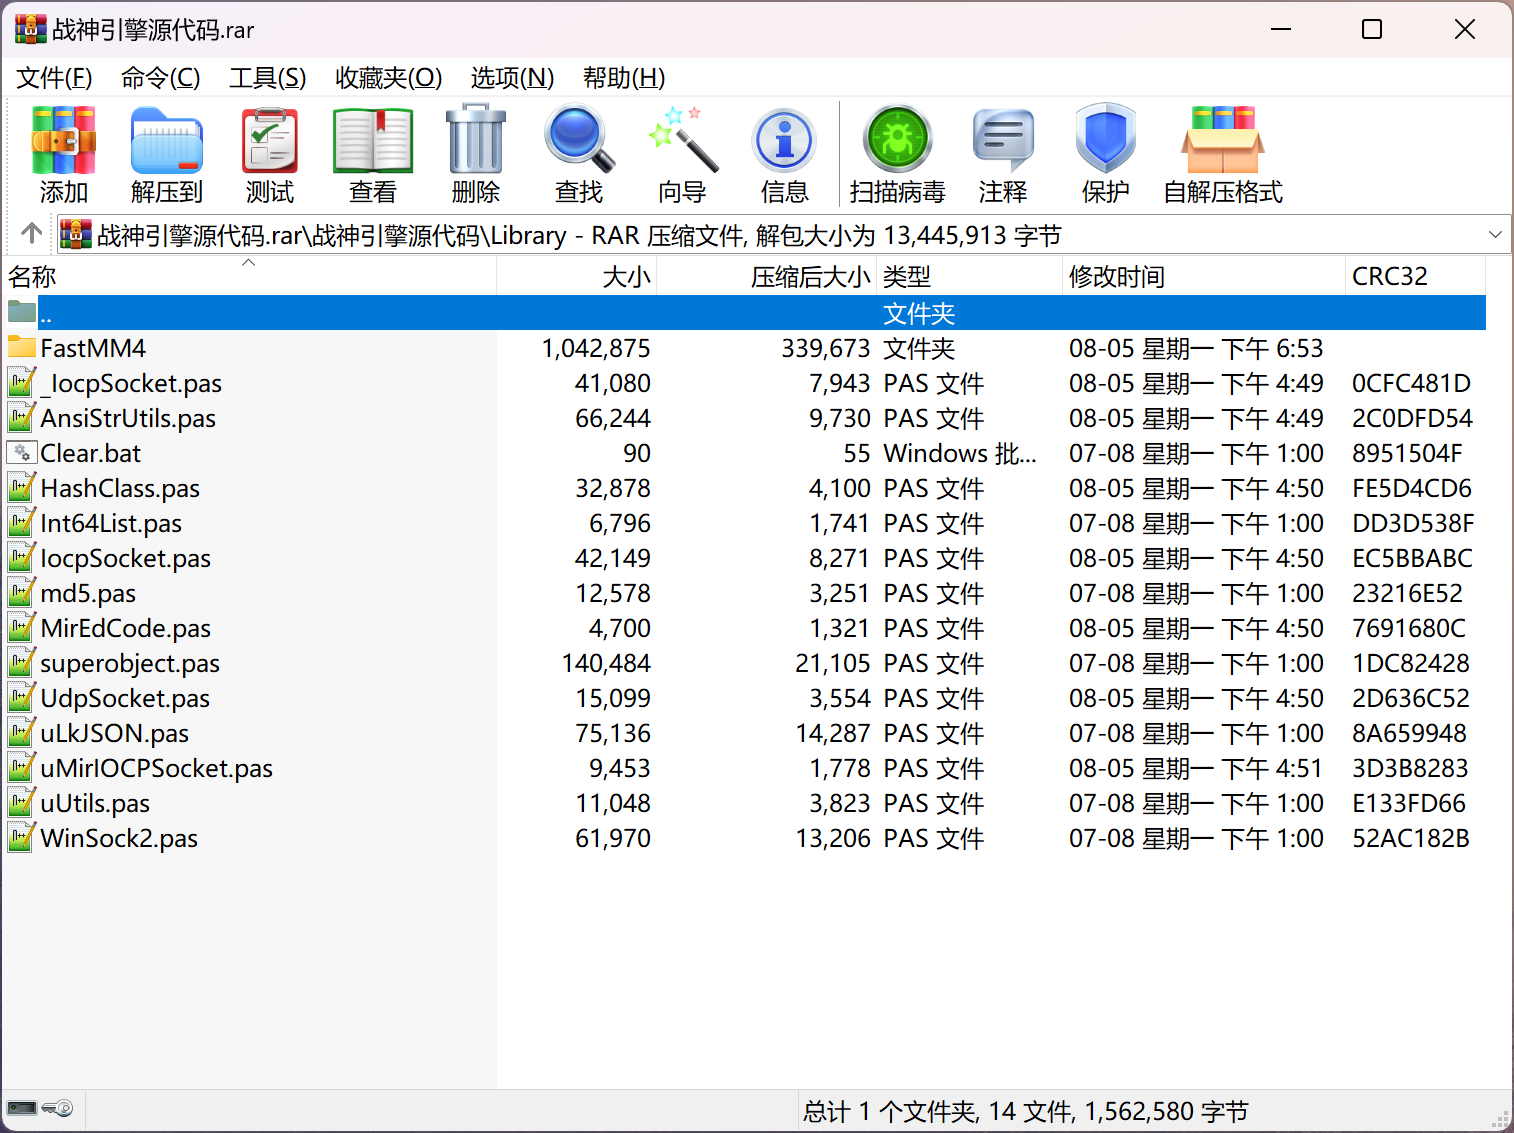
Task: Open the Options (选项) menu
Action: point(512,77)
